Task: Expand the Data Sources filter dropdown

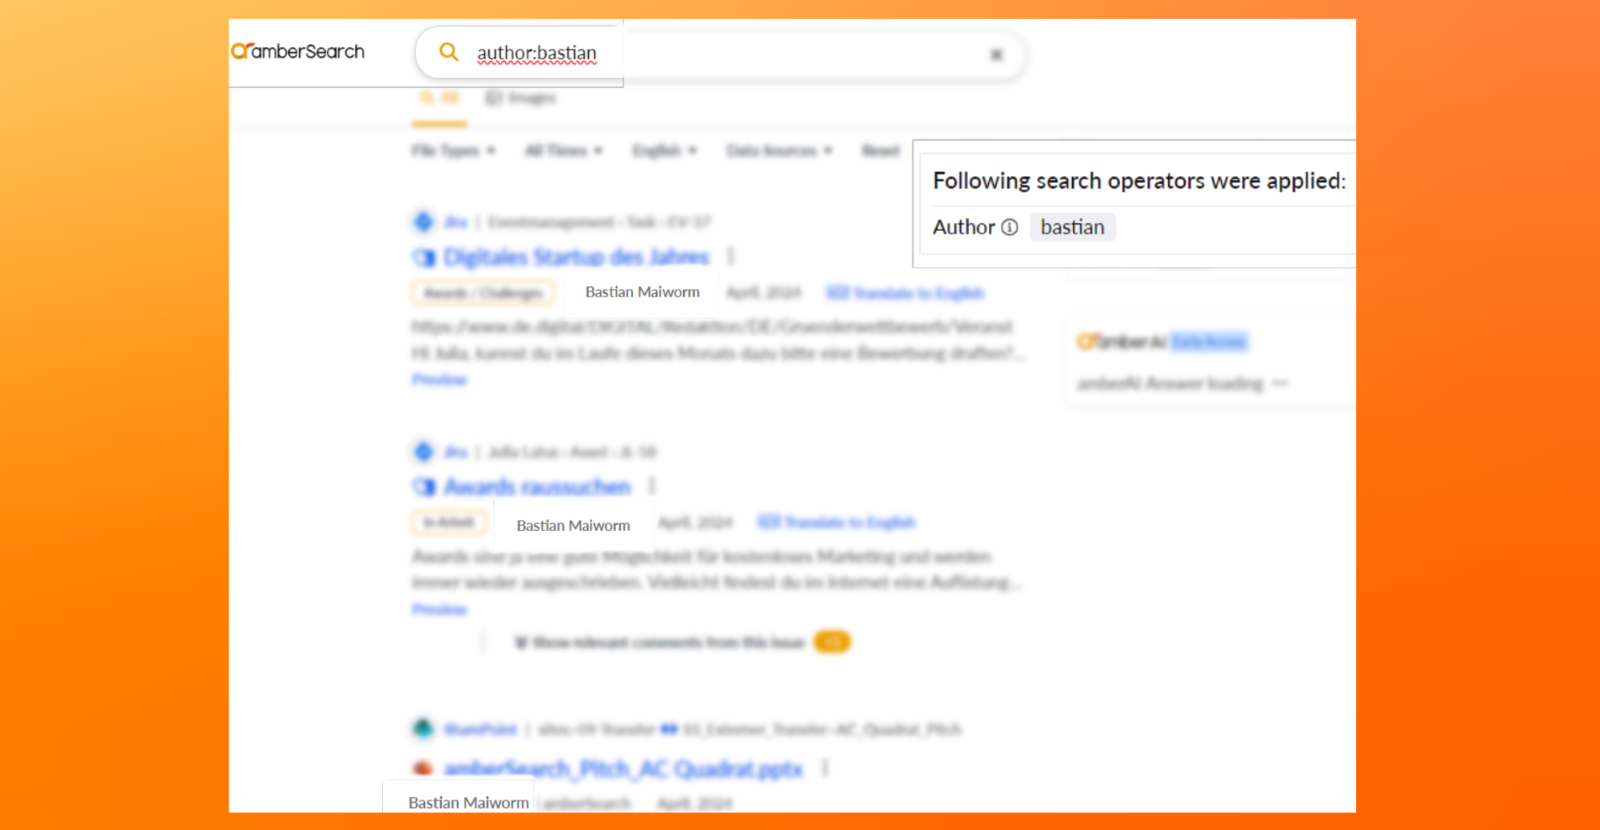Action: [x=779, y=151]
